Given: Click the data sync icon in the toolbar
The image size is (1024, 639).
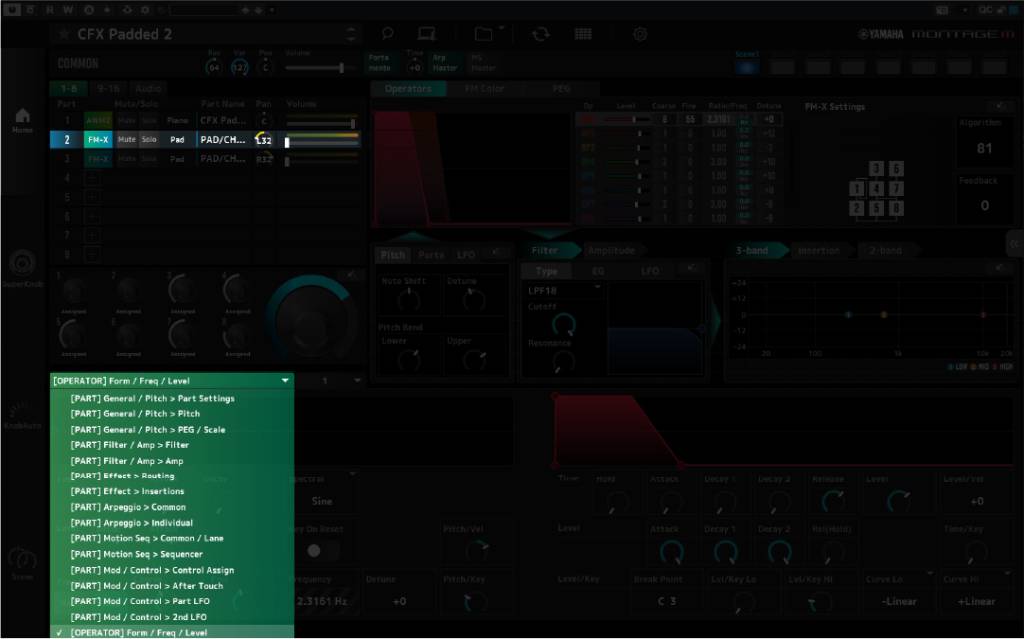Looking at the screenshot, I should [540, 34].
